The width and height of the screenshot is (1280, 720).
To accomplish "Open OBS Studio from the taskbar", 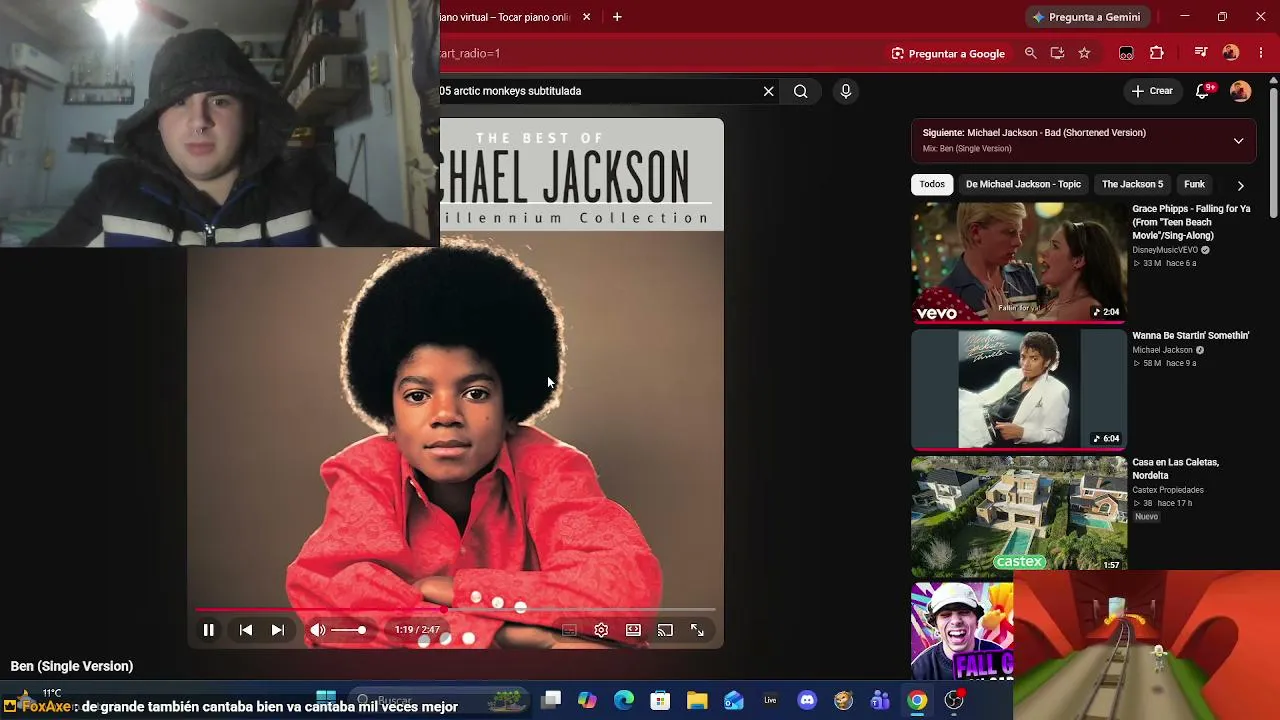I will click(x=954, y=700).
